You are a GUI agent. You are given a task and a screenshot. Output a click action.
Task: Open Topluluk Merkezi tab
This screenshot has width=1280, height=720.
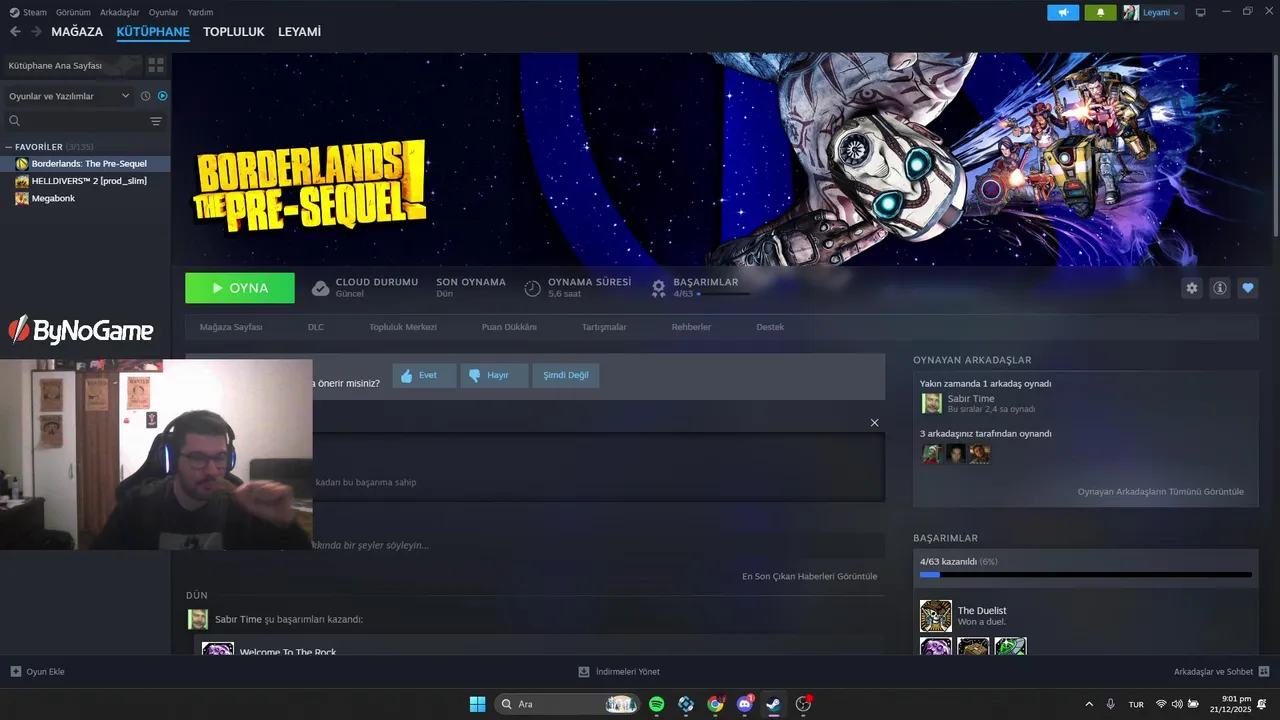[x=403, y=327]
